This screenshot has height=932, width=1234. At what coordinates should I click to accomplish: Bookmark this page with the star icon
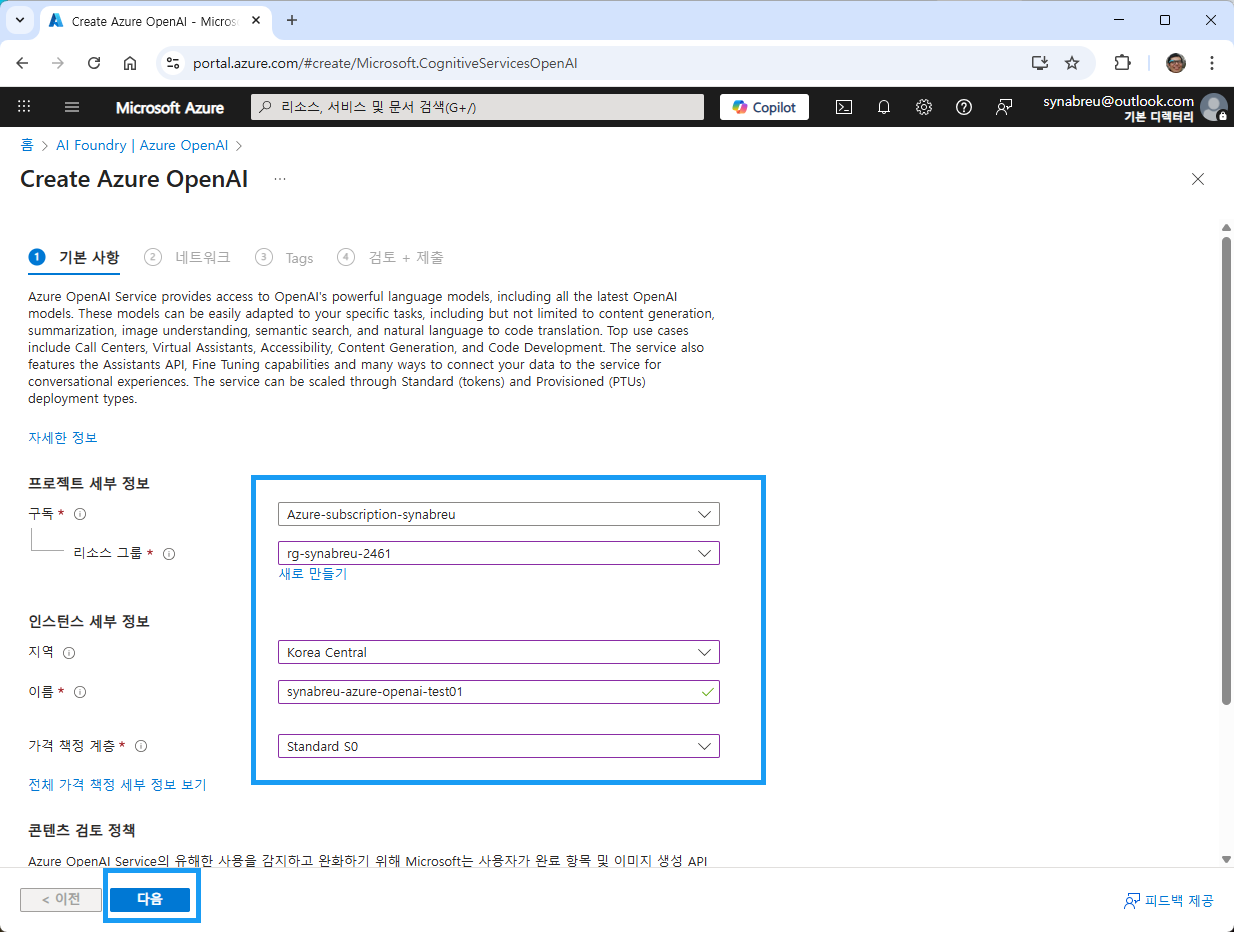[x=1072, y=63]
